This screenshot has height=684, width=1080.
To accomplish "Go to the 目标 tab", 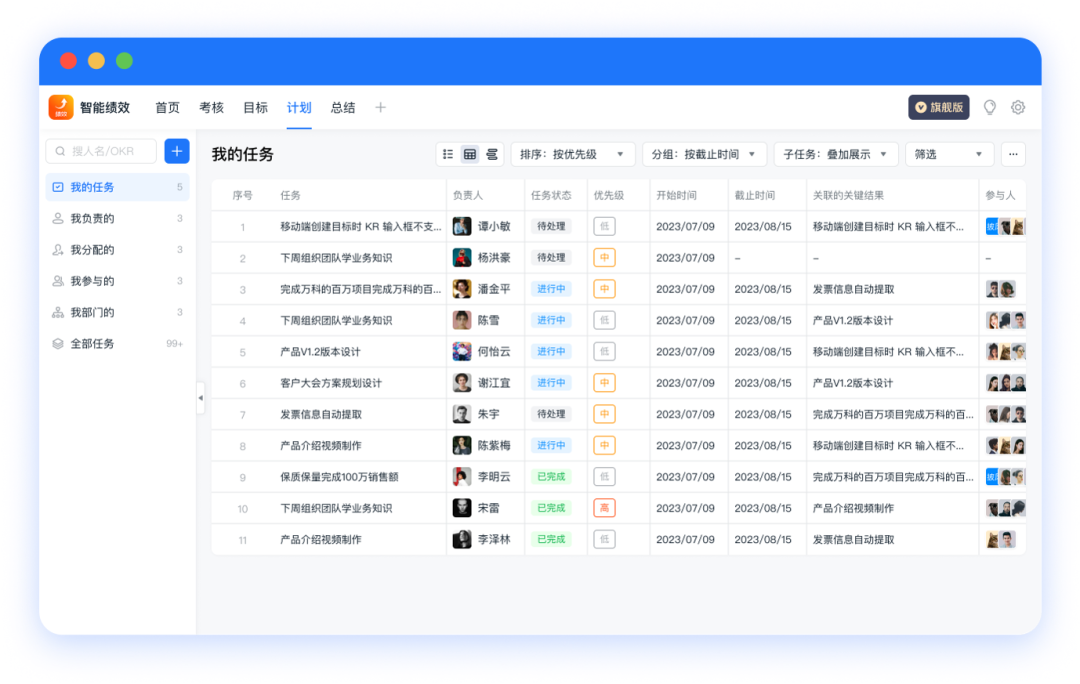I will (256, 107).
